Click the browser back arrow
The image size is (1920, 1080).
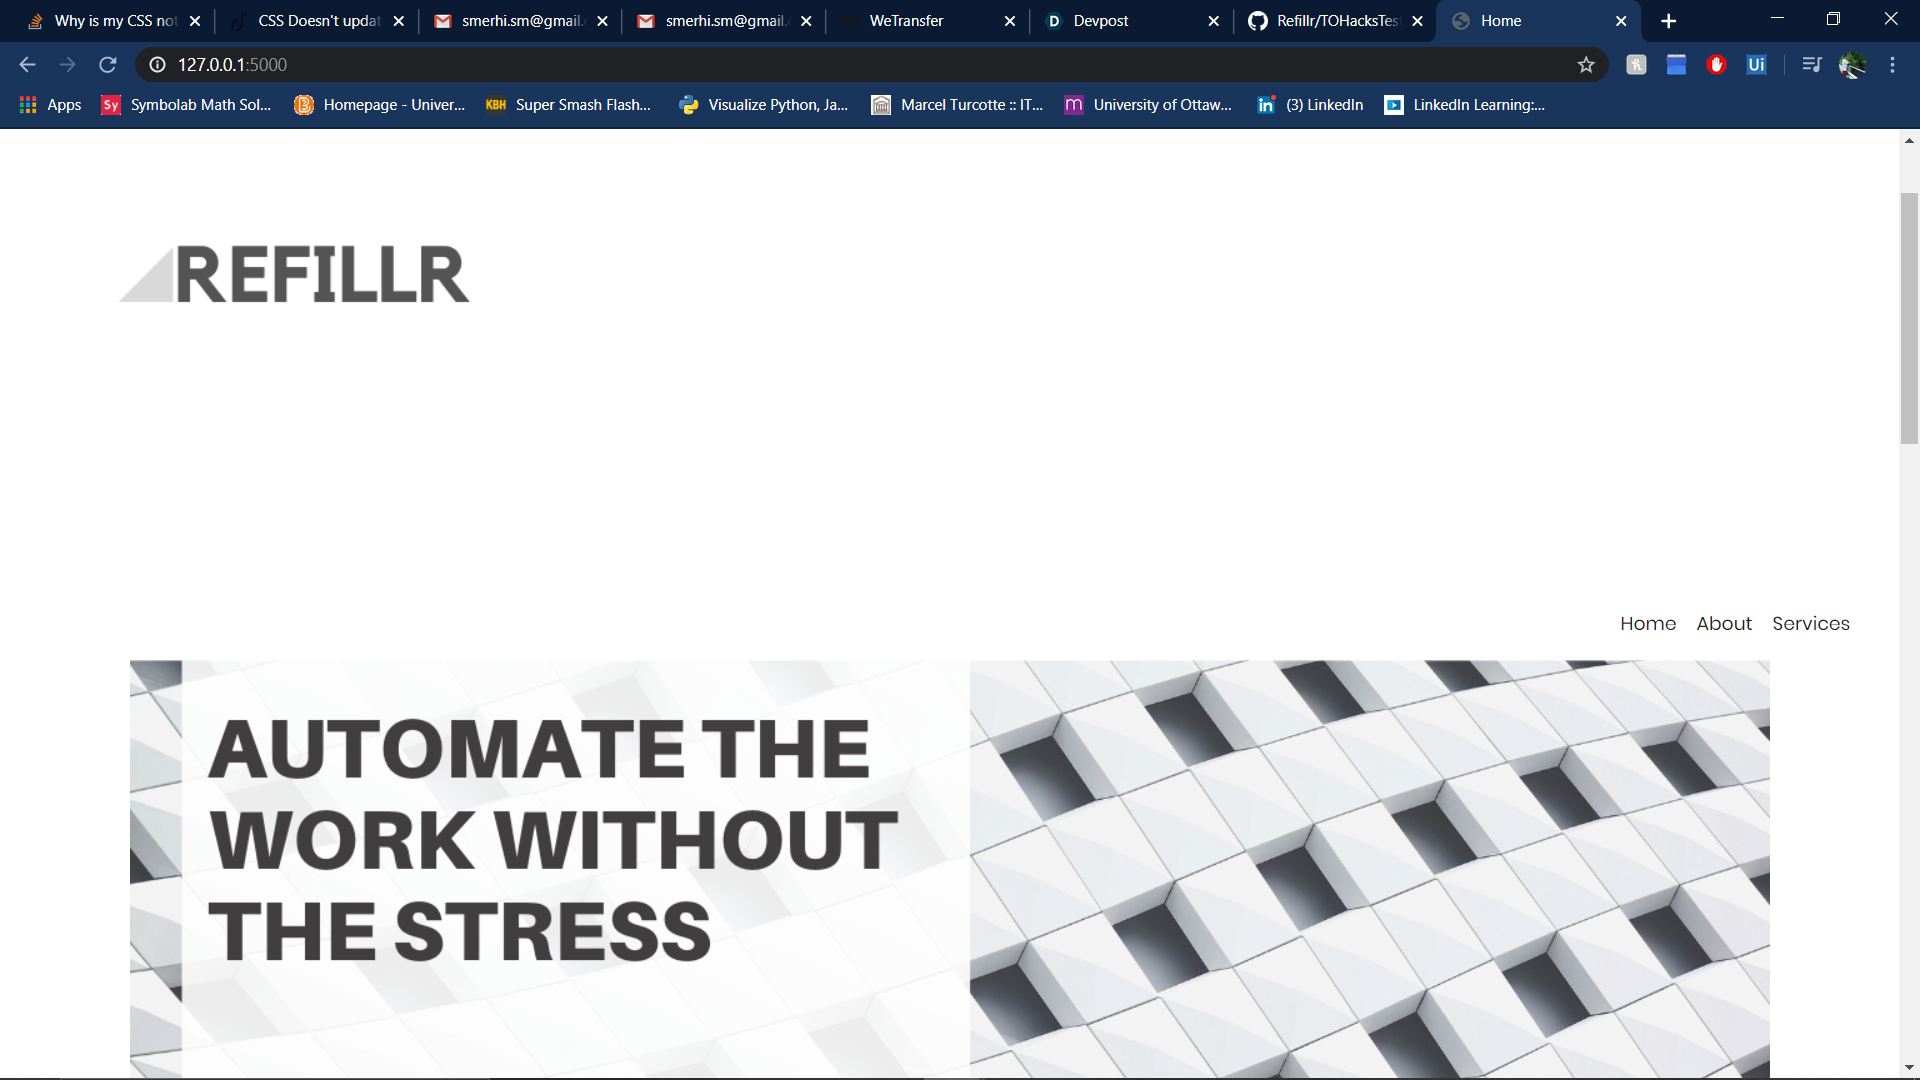point(27,65)
